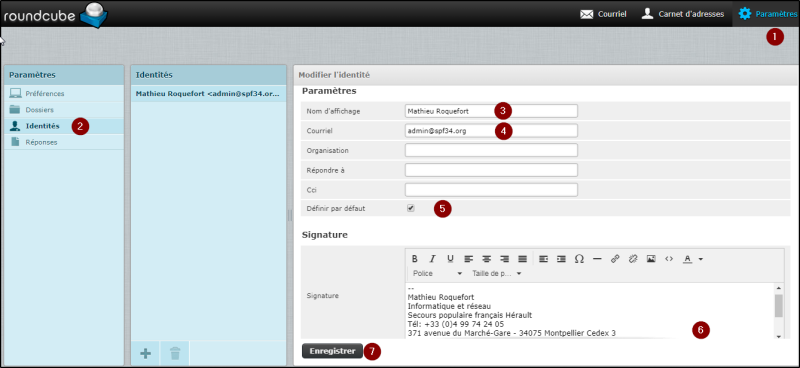Add new identity with plus icon
The height and width of the screenshot is (368, 800).
pyautogui.click(x=145, y=353)
